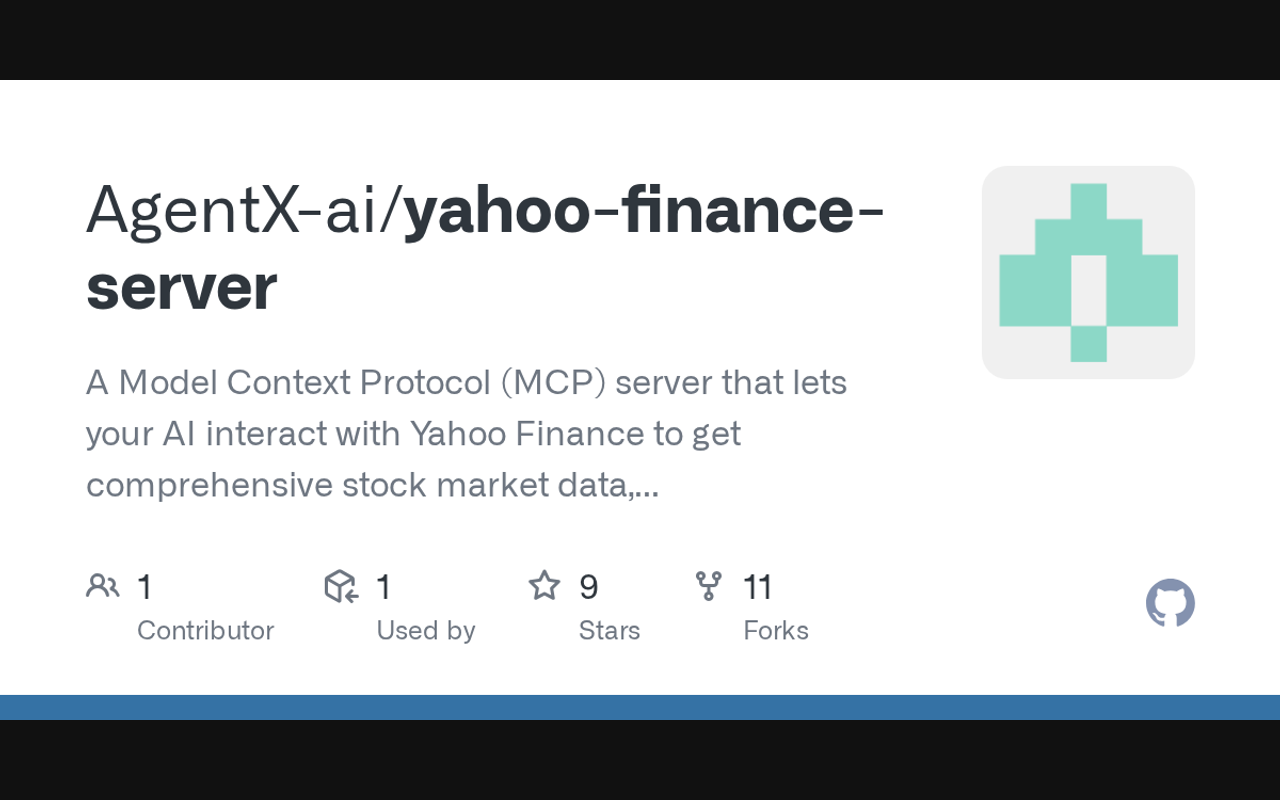Select the repository description paragraph
Screen dimensions: 1280x800
pos(466,433)
